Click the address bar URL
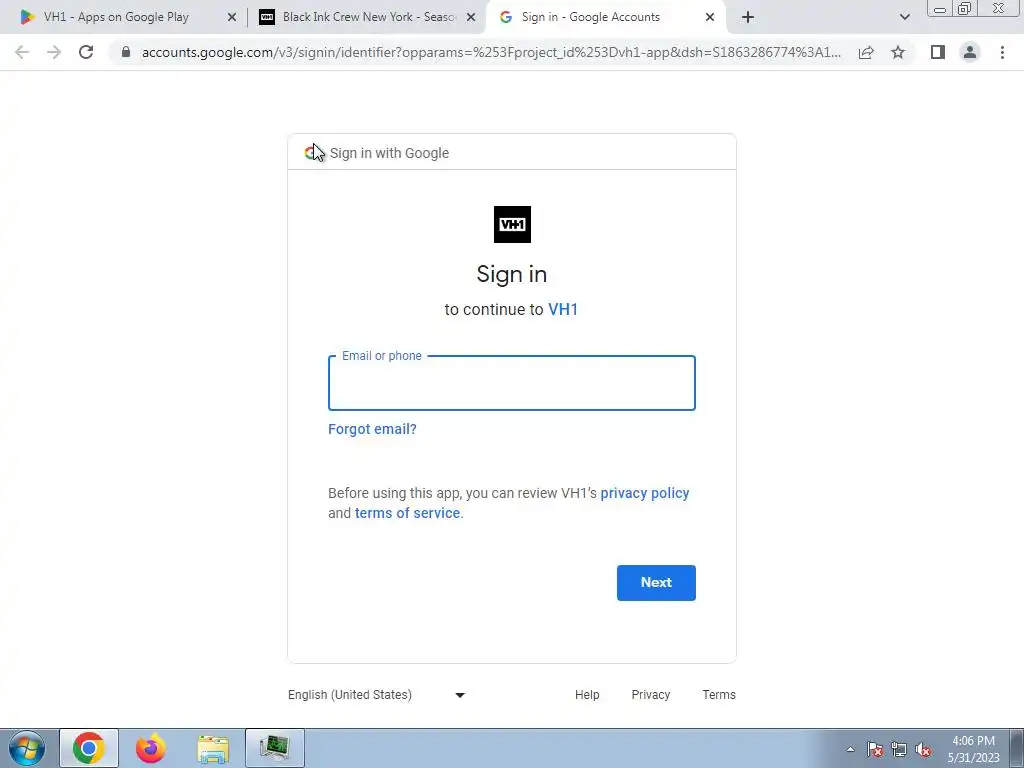 pyautogui.click(x=491, y=52)
